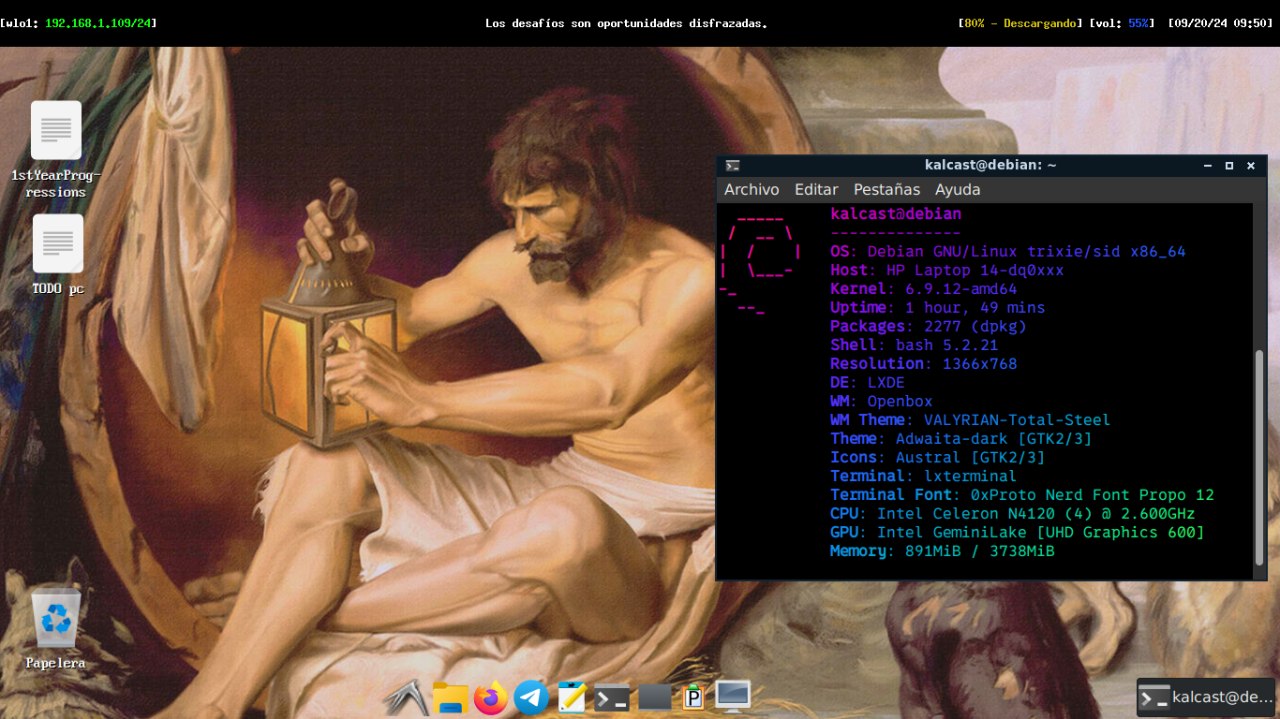Open the Pestañas menu in the terminal

coord(886,189)
